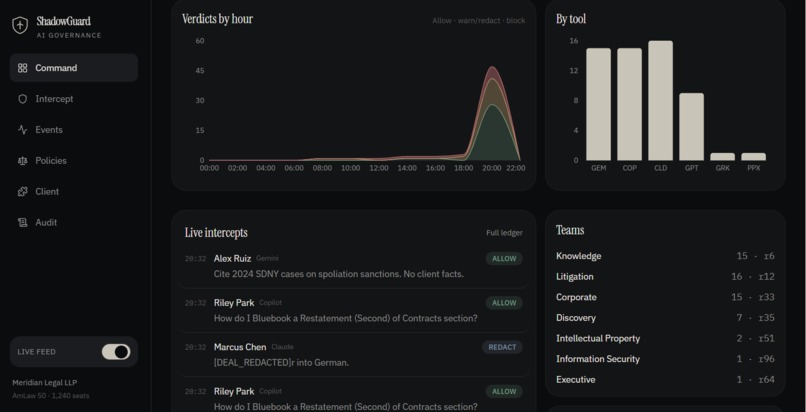Open the Client menu item
The image size is (806, 412).
pos(74,191)
